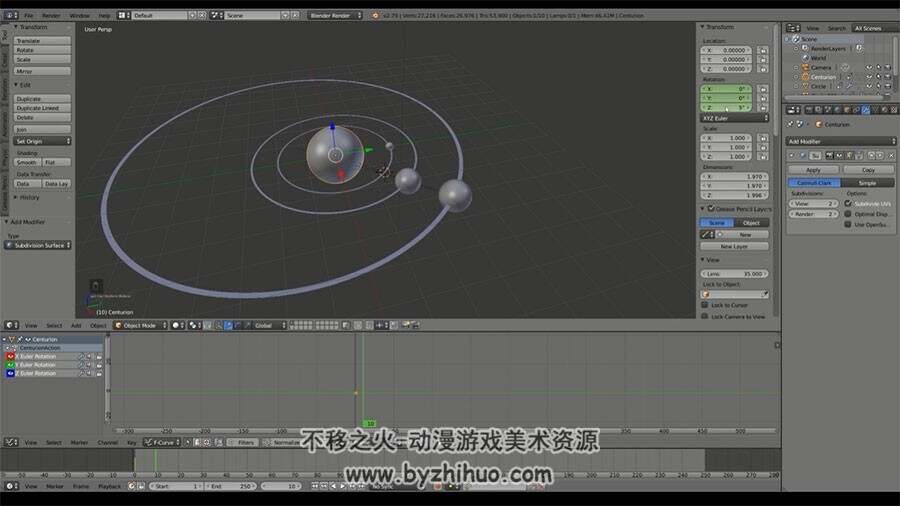Hide the Camera object in outliner
The width and height of the screenshot is (900, 506).
869,68
